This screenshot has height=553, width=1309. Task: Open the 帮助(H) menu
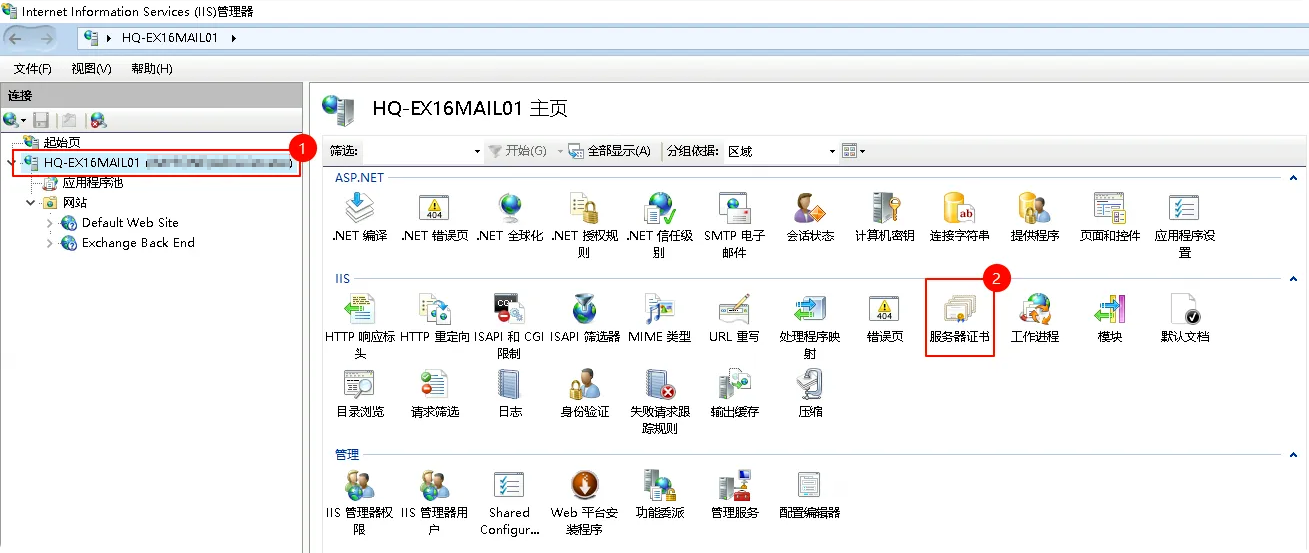(152, 69)
